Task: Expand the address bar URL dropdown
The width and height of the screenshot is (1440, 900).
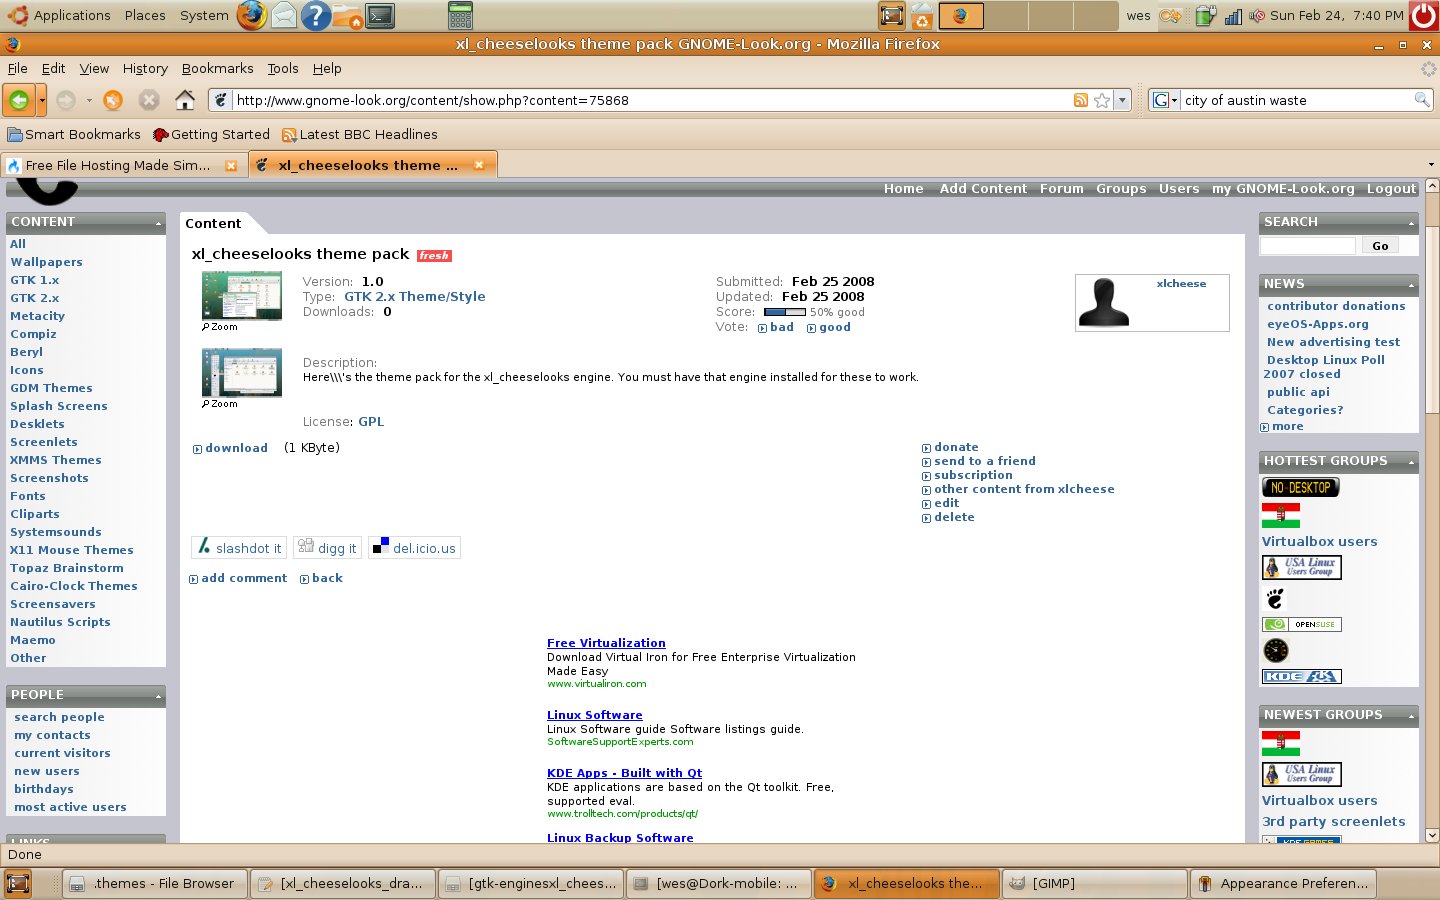Action: coord(1123,100)
